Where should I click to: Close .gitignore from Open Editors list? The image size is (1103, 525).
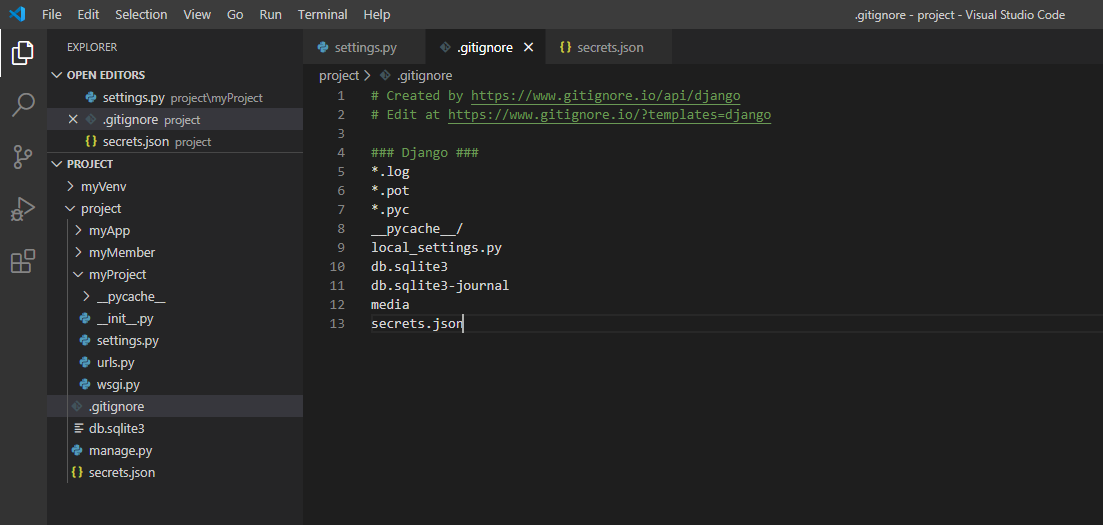(73, 120)
